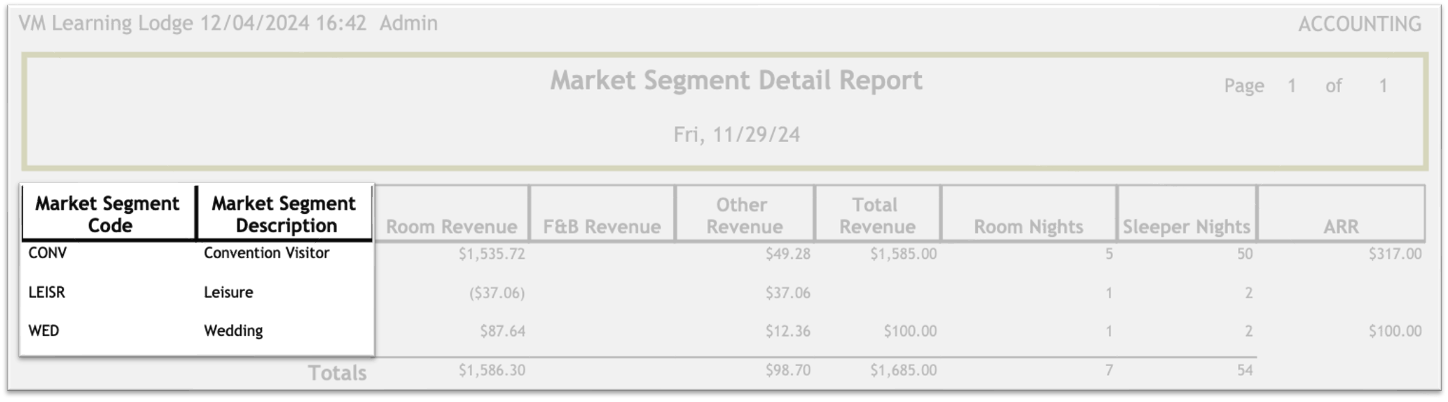
Task: Click the ACCOUNTING label in the header
Action: tap(1359, 24)
